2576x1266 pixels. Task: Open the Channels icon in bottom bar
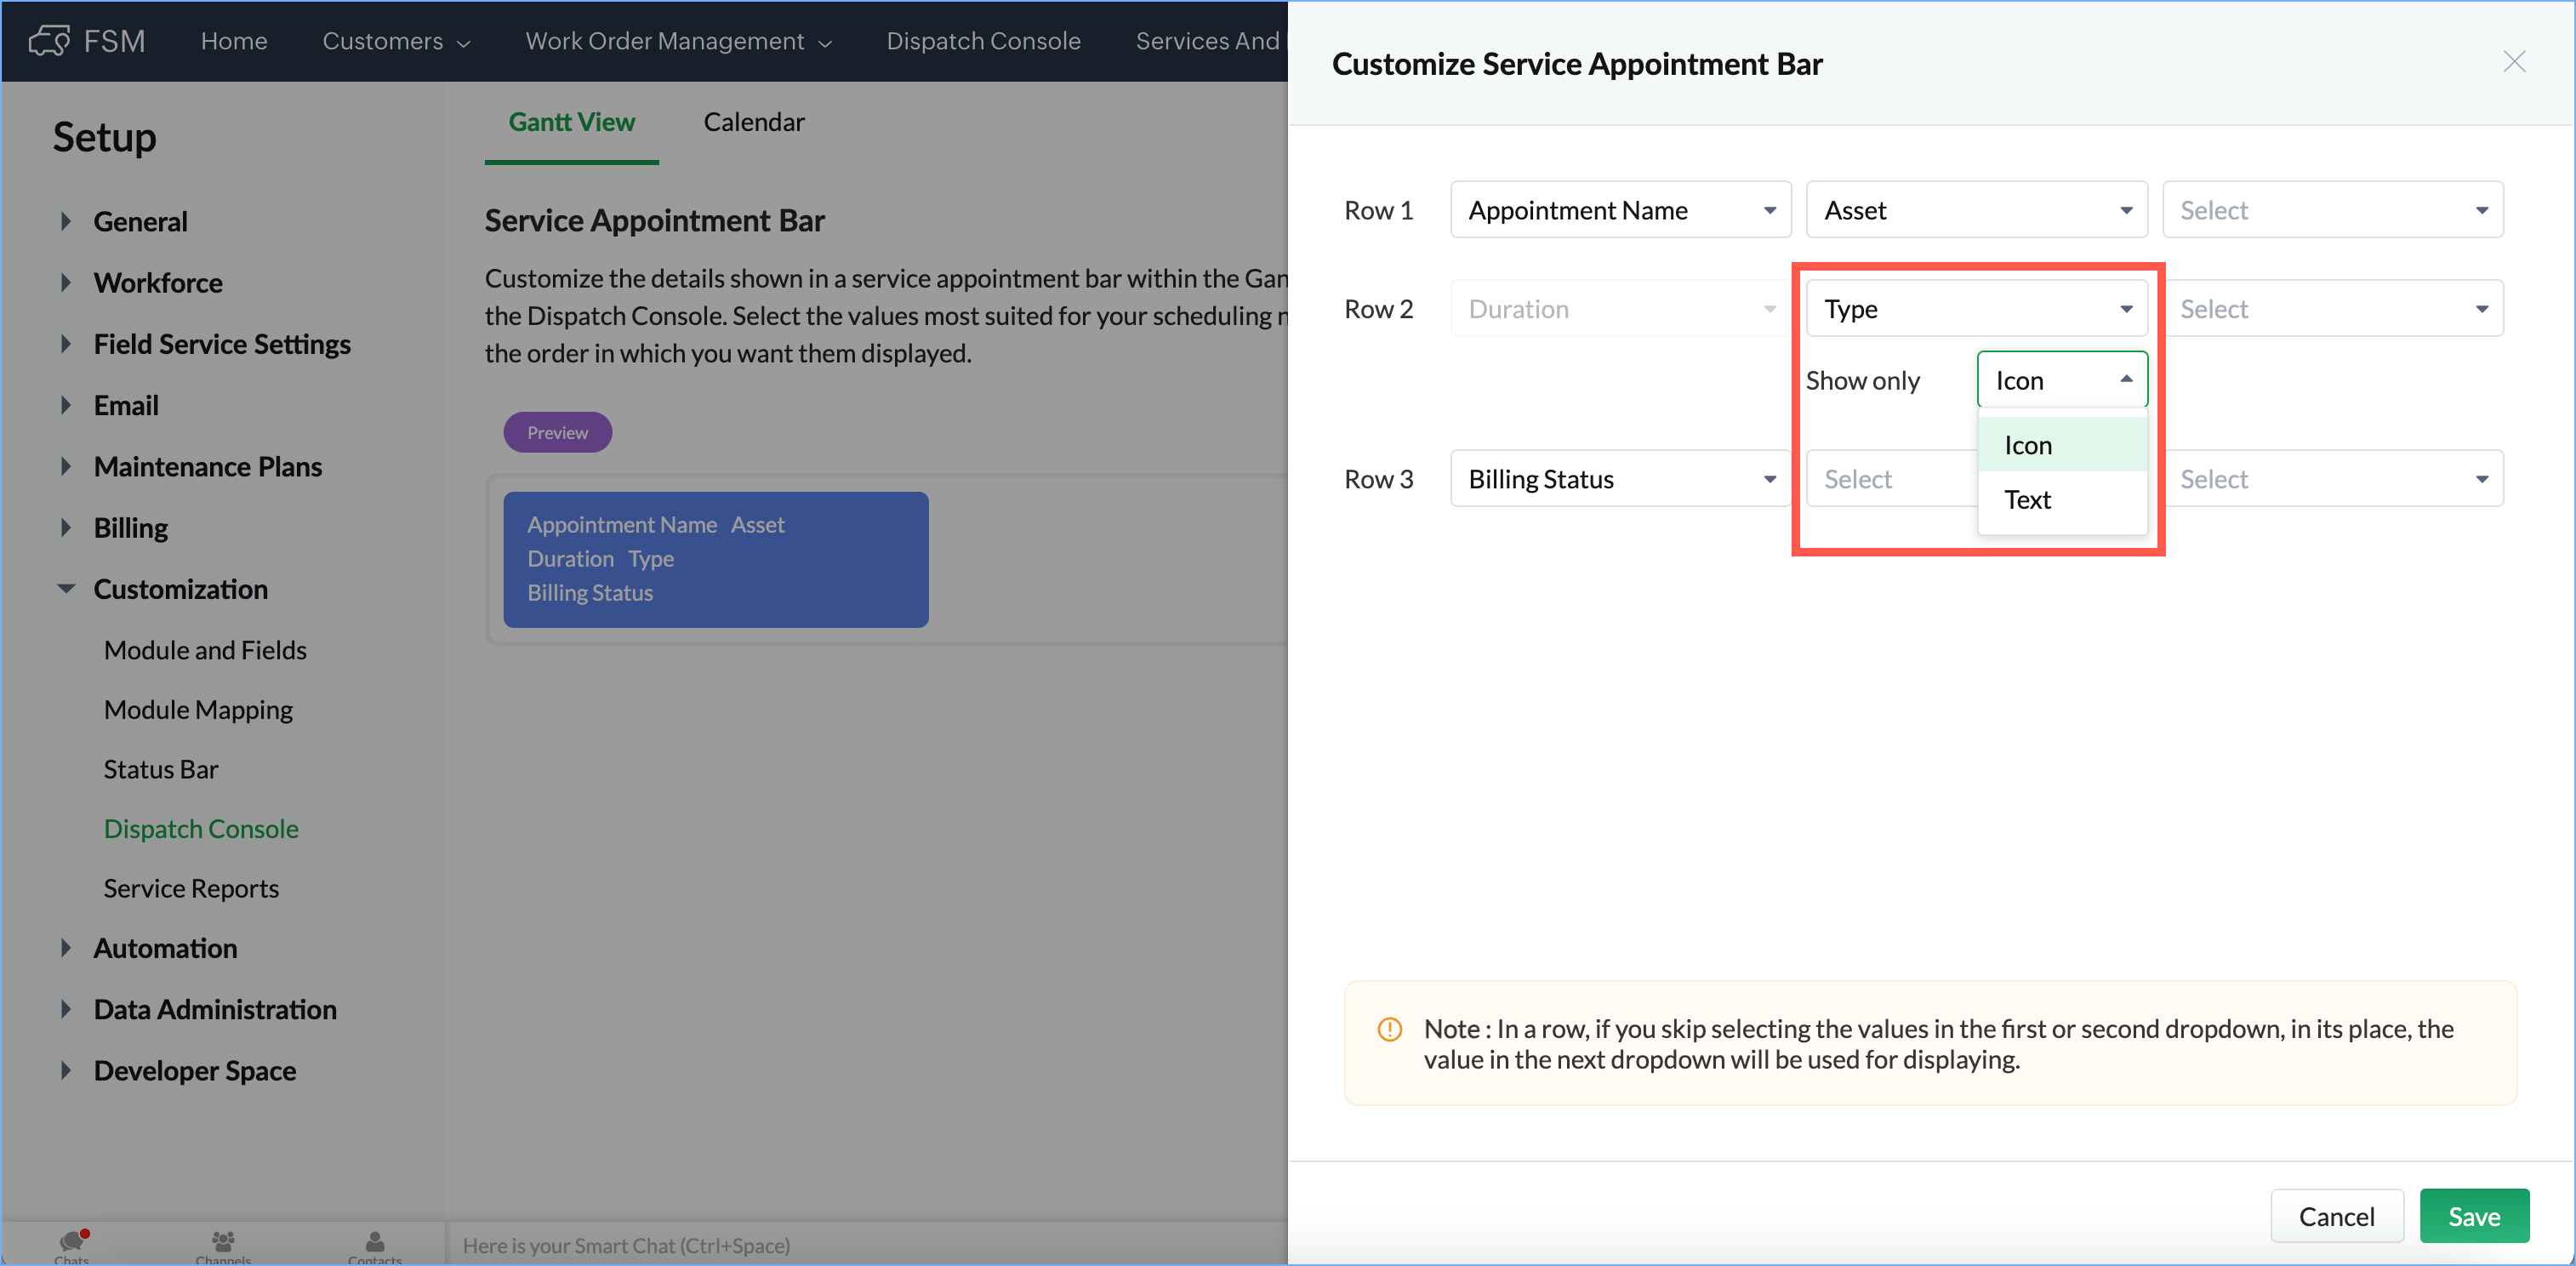coord(223,1241)
